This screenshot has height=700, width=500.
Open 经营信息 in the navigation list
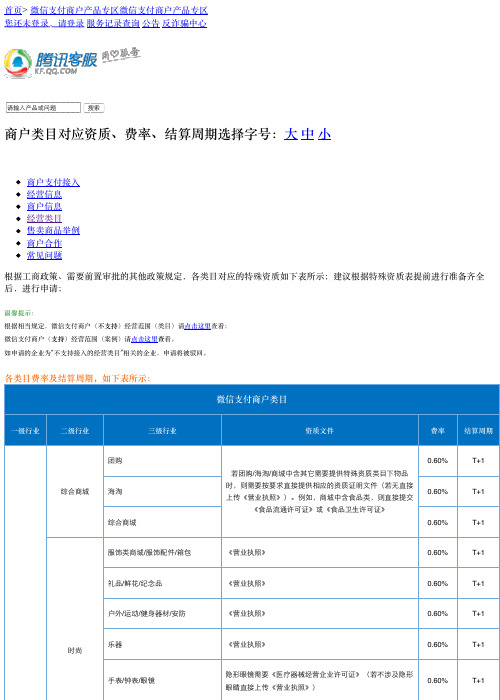click(x=44, y=194)
